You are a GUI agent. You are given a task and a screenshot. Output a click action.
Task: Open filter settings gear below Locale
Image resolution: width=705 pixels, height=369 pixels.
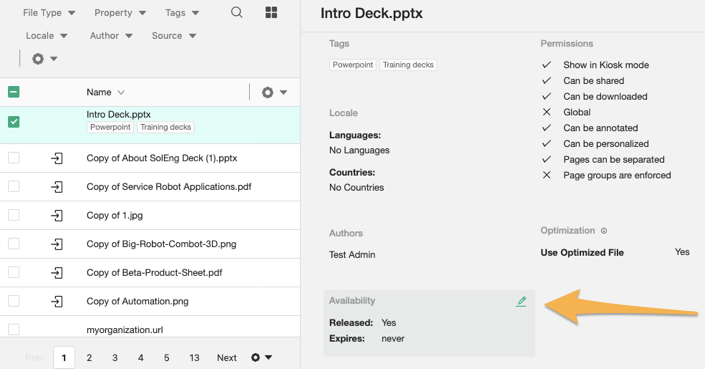(x=38, y=58)
